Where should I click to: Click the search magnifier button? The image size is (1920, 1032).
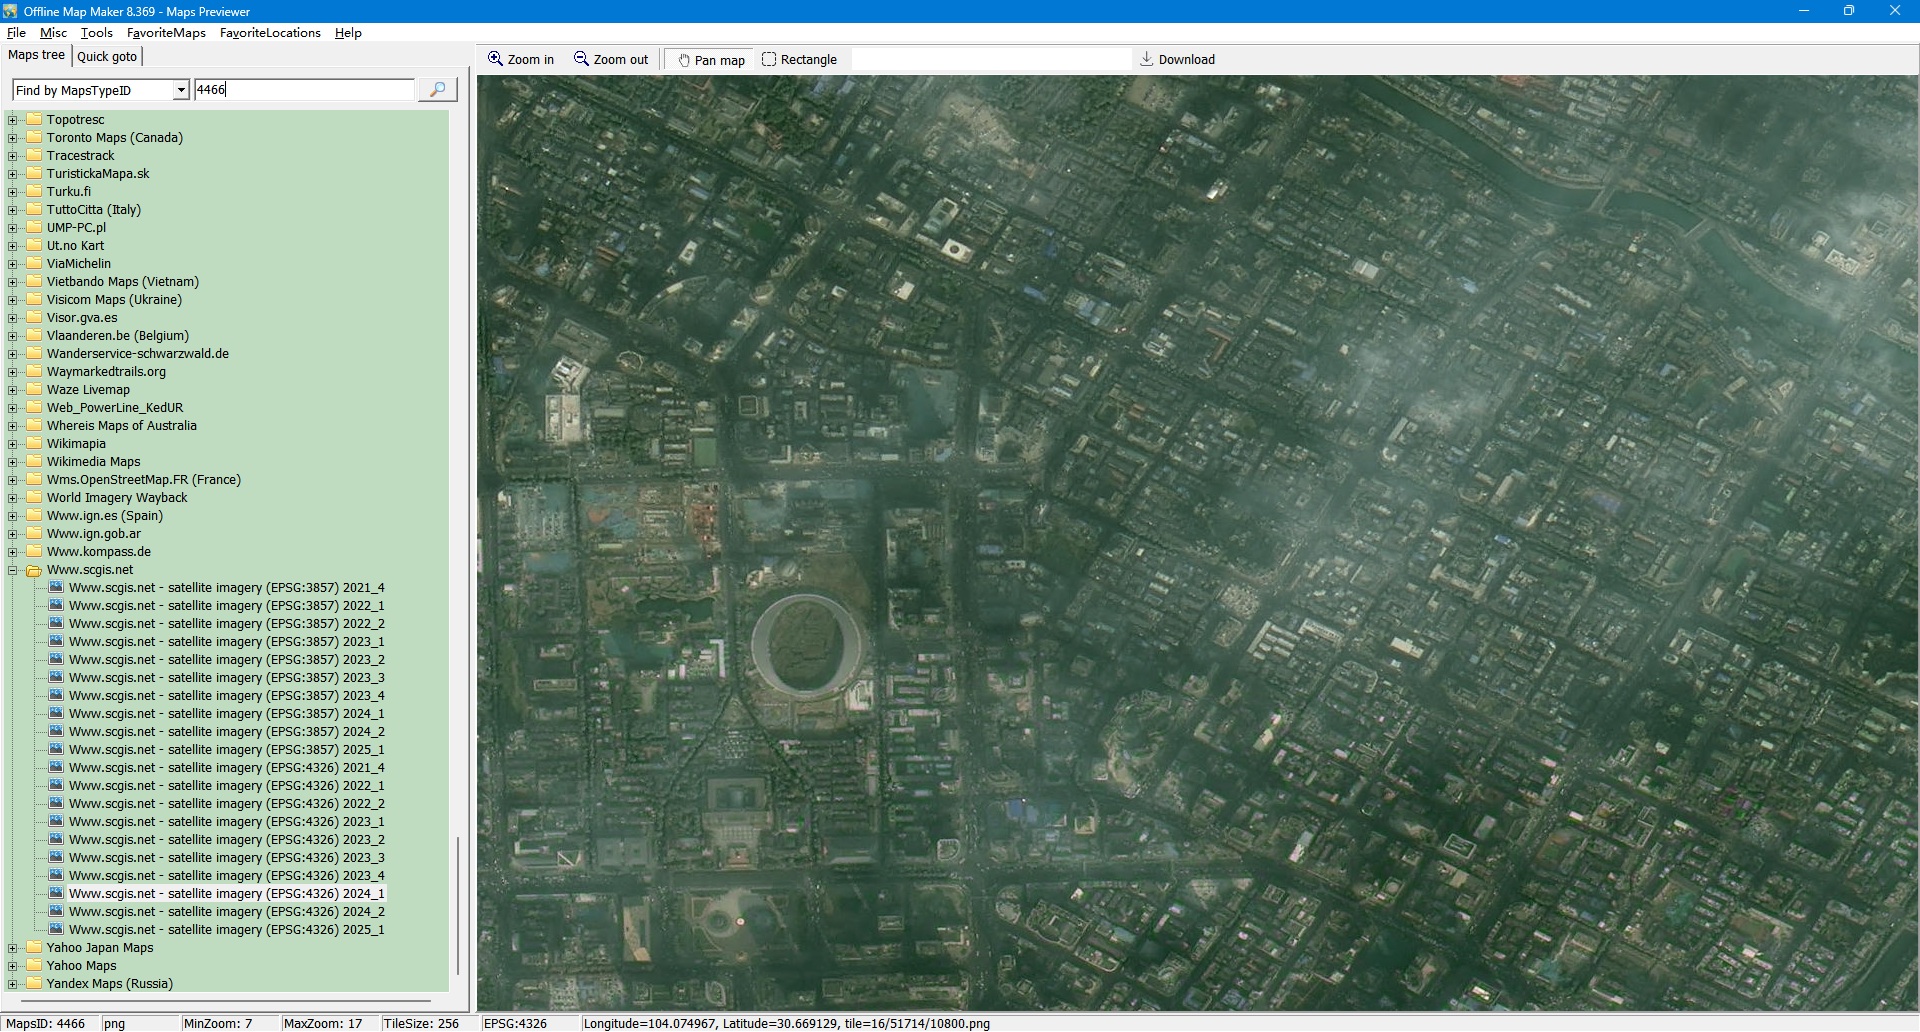click(437, 90)
